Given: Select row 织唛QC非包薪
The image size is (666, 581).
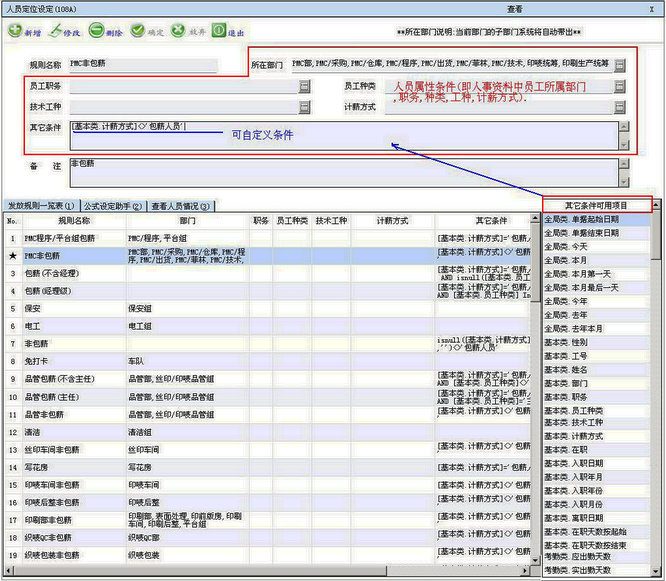Looking at the screenshot, I should click(x=268, y=538).
